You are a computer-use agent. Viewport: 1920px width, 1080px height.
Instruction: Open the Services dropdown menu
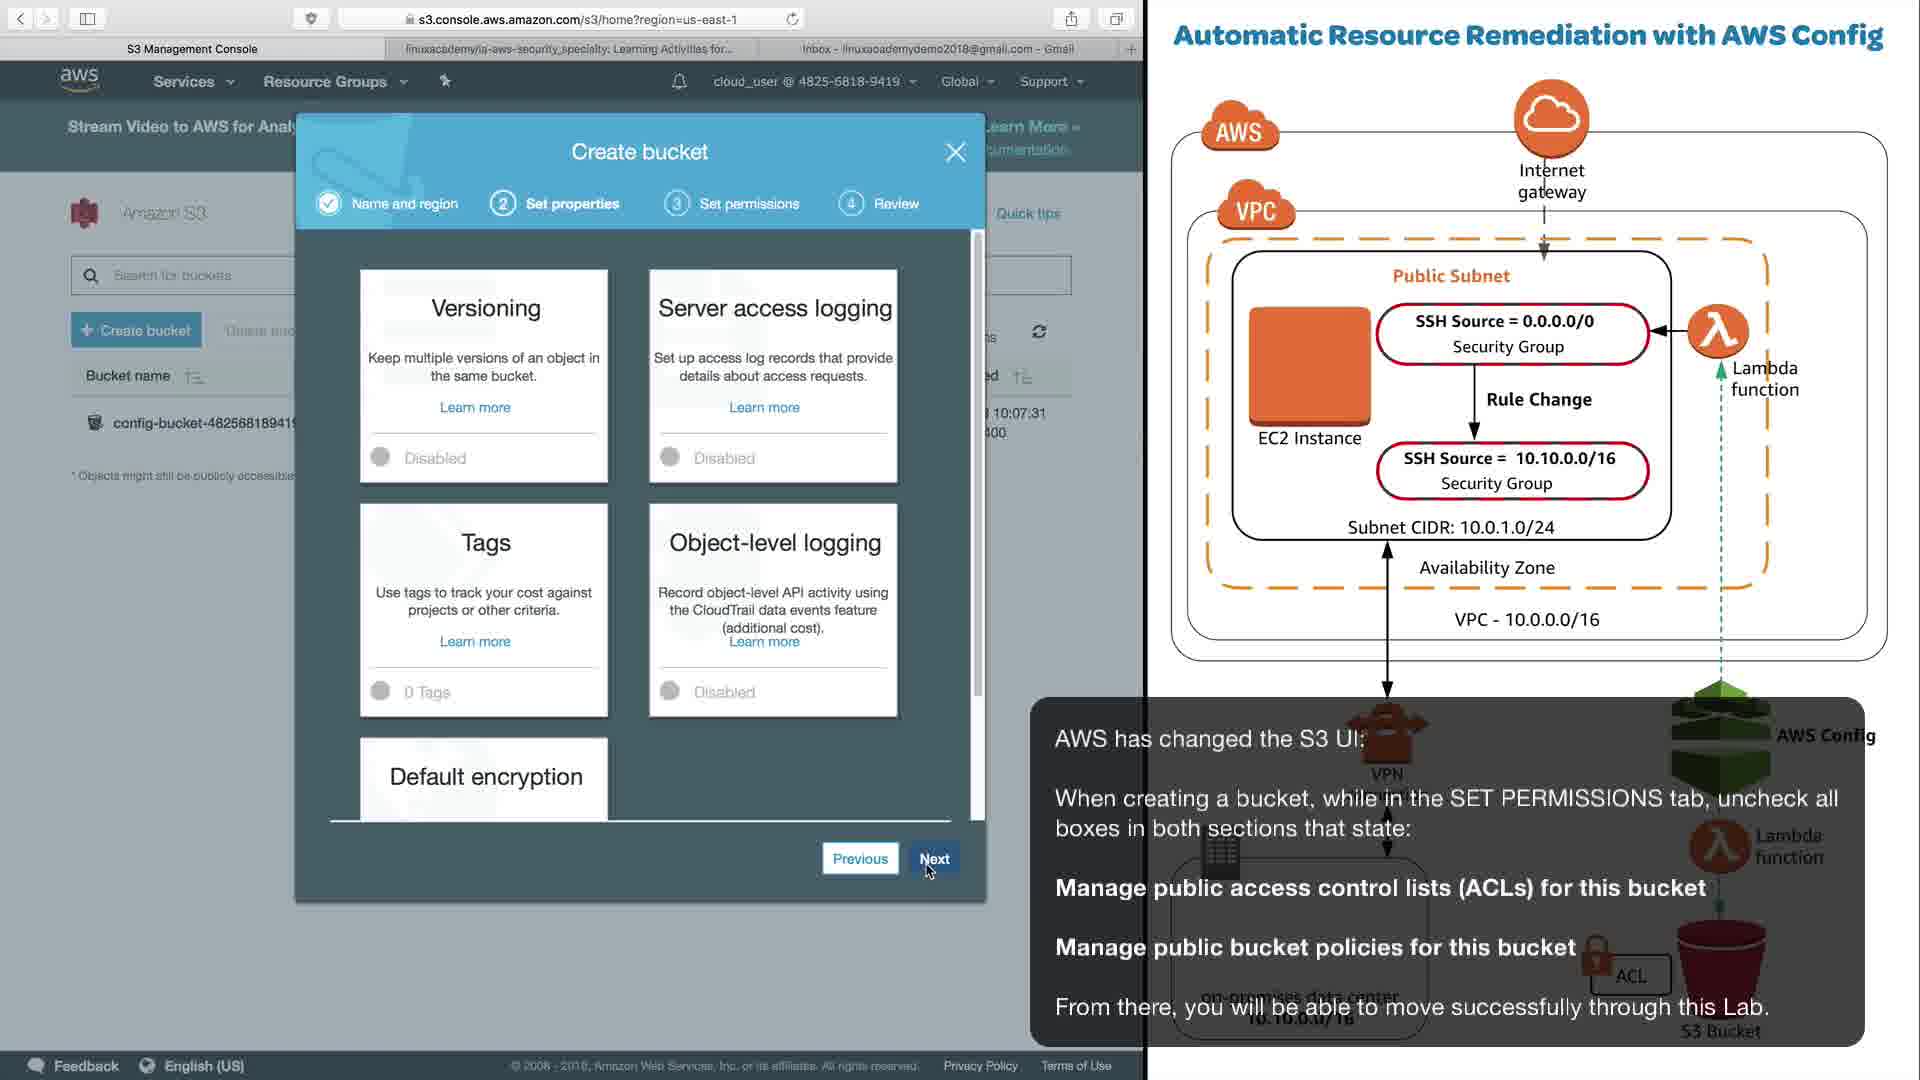tap(194, 82)
